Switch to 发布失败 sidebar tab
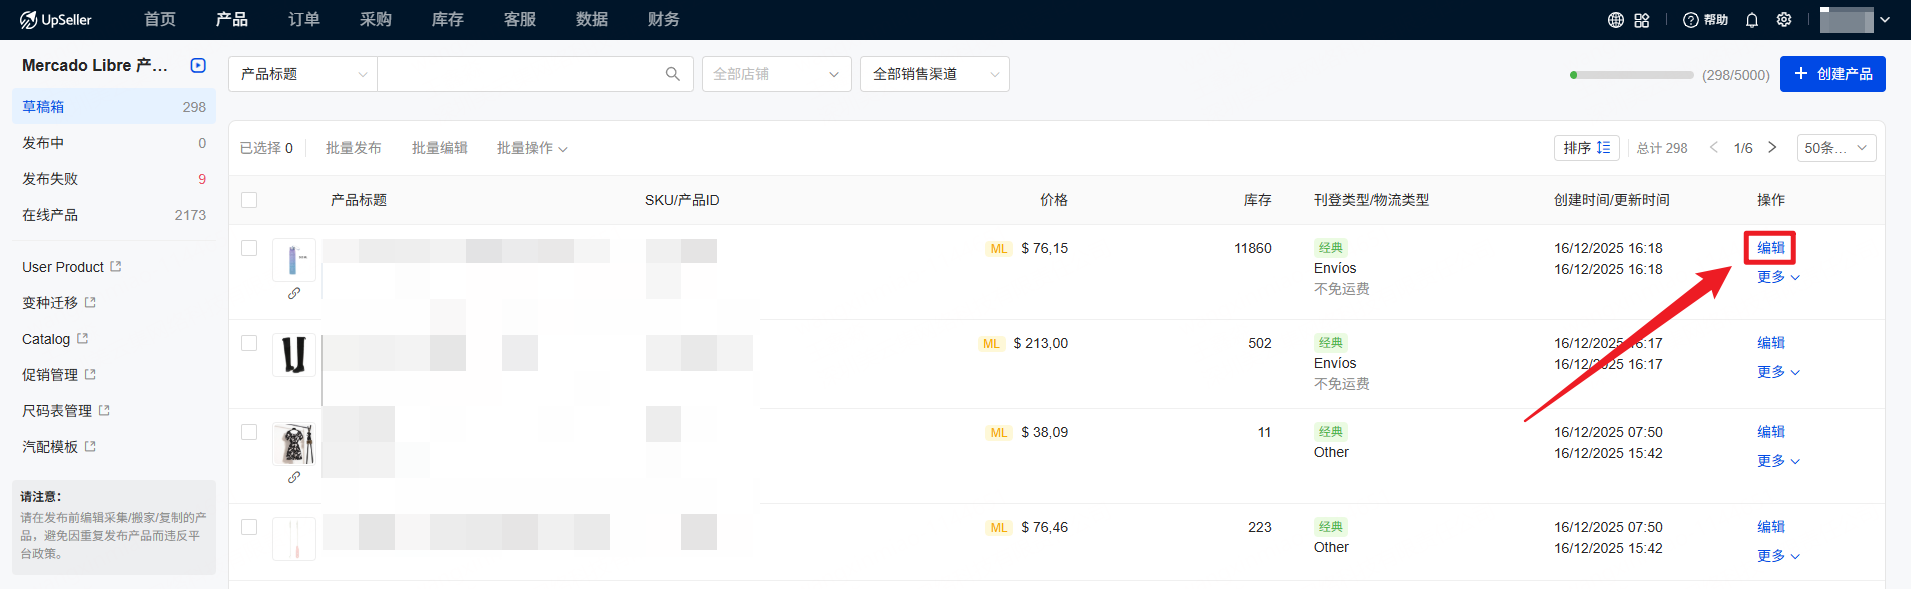This screenshot has height=589, width=1911. 50,179
